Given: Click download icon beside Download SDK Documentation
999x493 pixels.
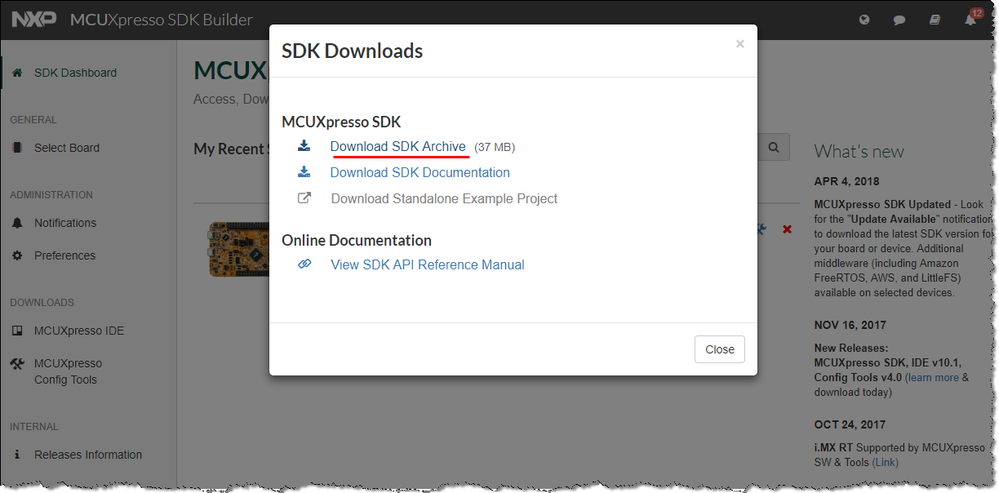Looking at the screenshot, I should click(x=305, y=172).
